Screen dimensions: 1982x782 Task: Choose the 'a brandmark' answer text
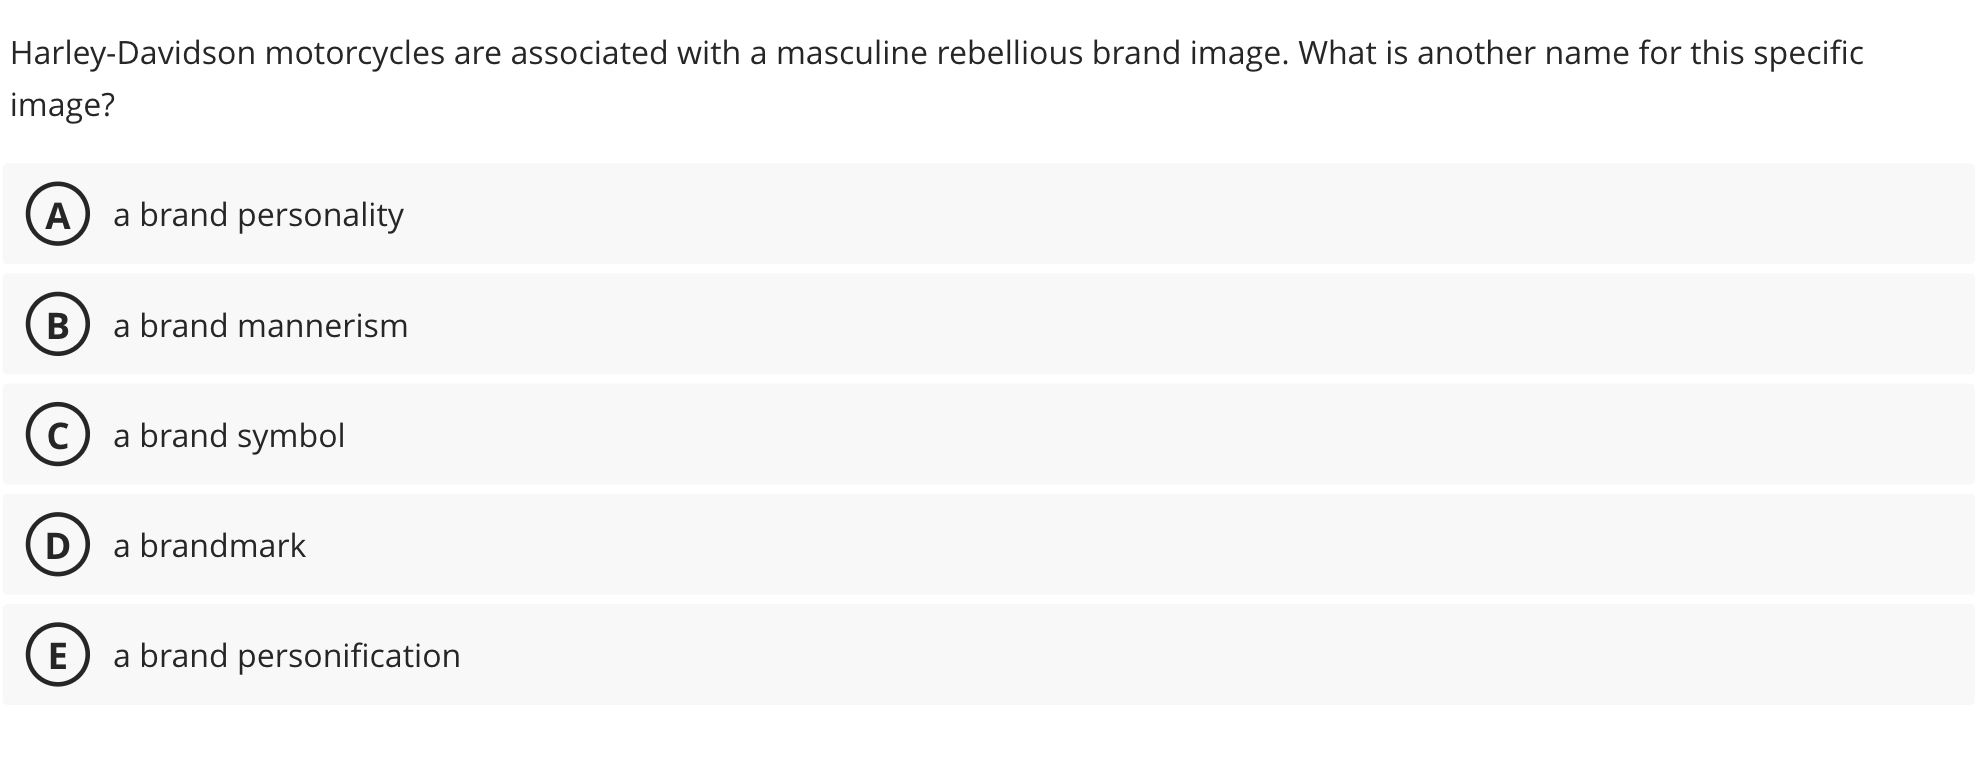point(209,545)
